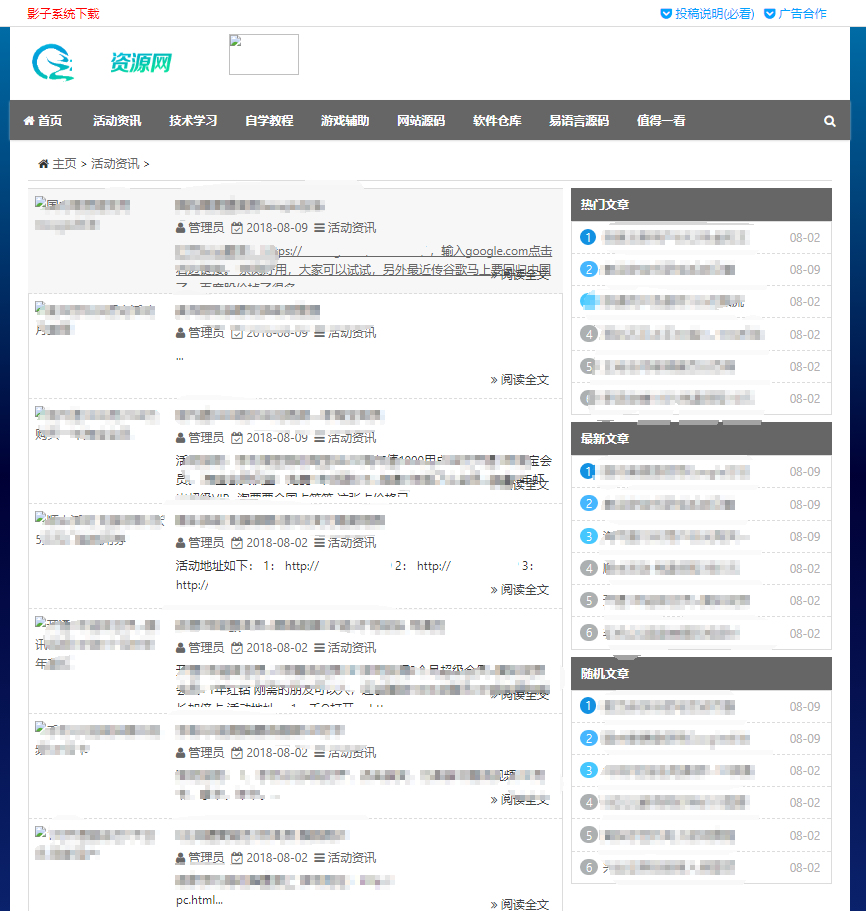Click number 3 badge in 随机文章 list
Image resolution: width=866 pixels, height=911 pixels.
[589, 771]
